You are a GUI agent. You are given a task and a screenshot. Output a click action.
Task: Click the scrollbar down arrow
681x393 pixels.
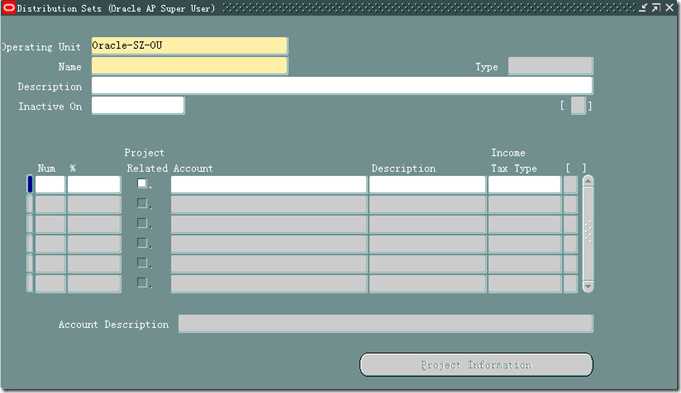tap(588, 287)
